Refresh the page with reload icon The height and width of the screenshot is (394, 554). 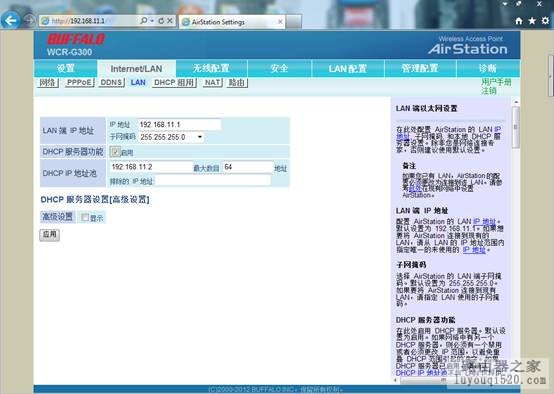161,21
